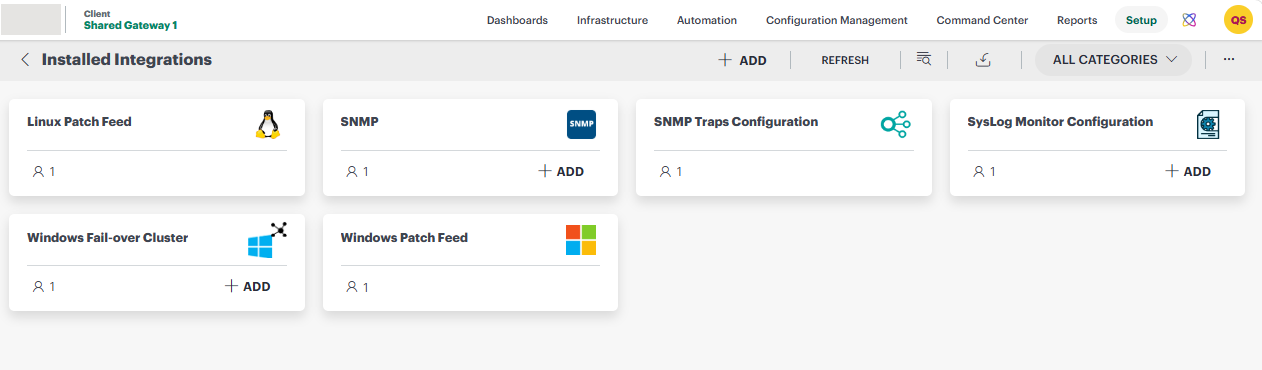Open the Dashboards menu

coord(517,20)
